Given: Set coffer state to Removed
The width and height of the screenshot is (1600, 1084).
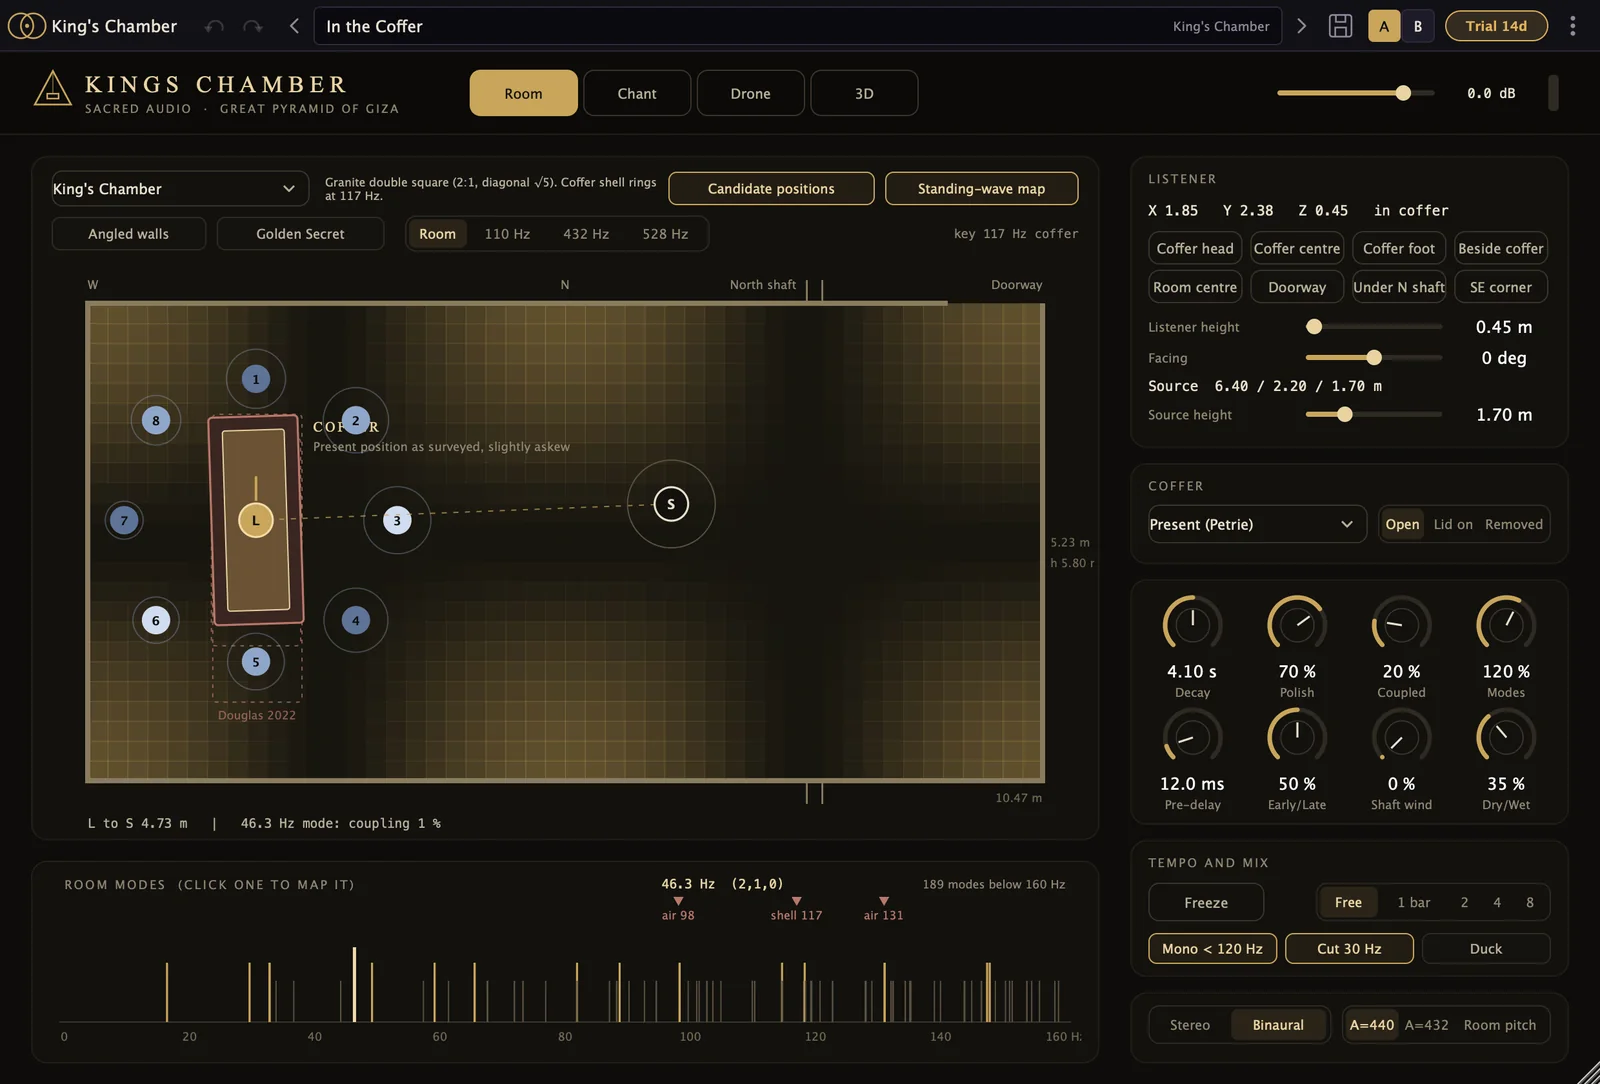Looking at the screenshot, I should 1513,524.
